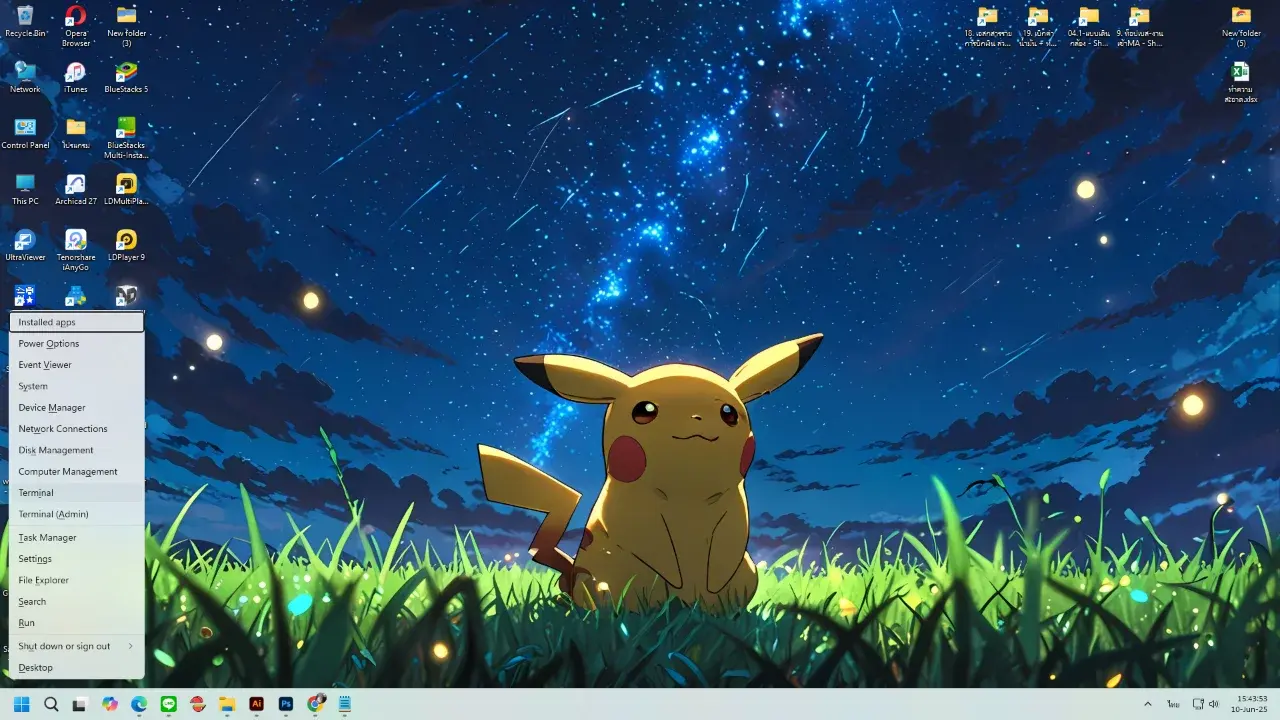This screenshot has height=720, width=1280.
Task: Select the folder shortcut starting with 18.
Action: 988,26
